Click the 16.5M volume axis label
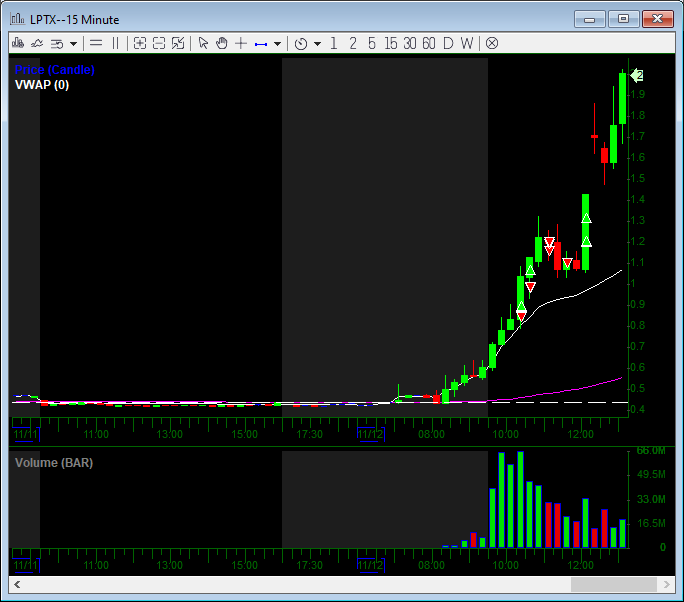This screenshot has height=602, width=684. point(651,523)
